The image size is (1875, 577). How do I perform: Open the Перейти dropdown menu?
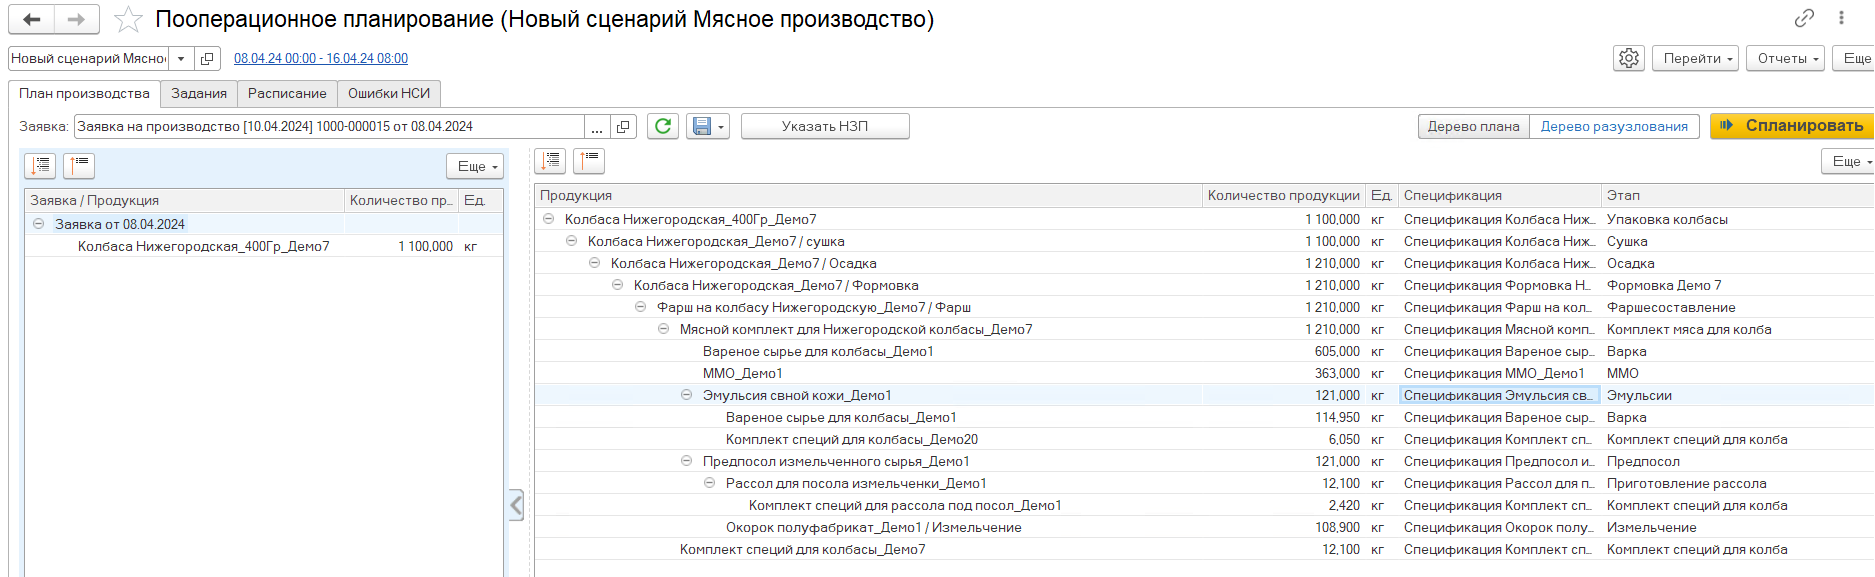[x=1696, y=59]
